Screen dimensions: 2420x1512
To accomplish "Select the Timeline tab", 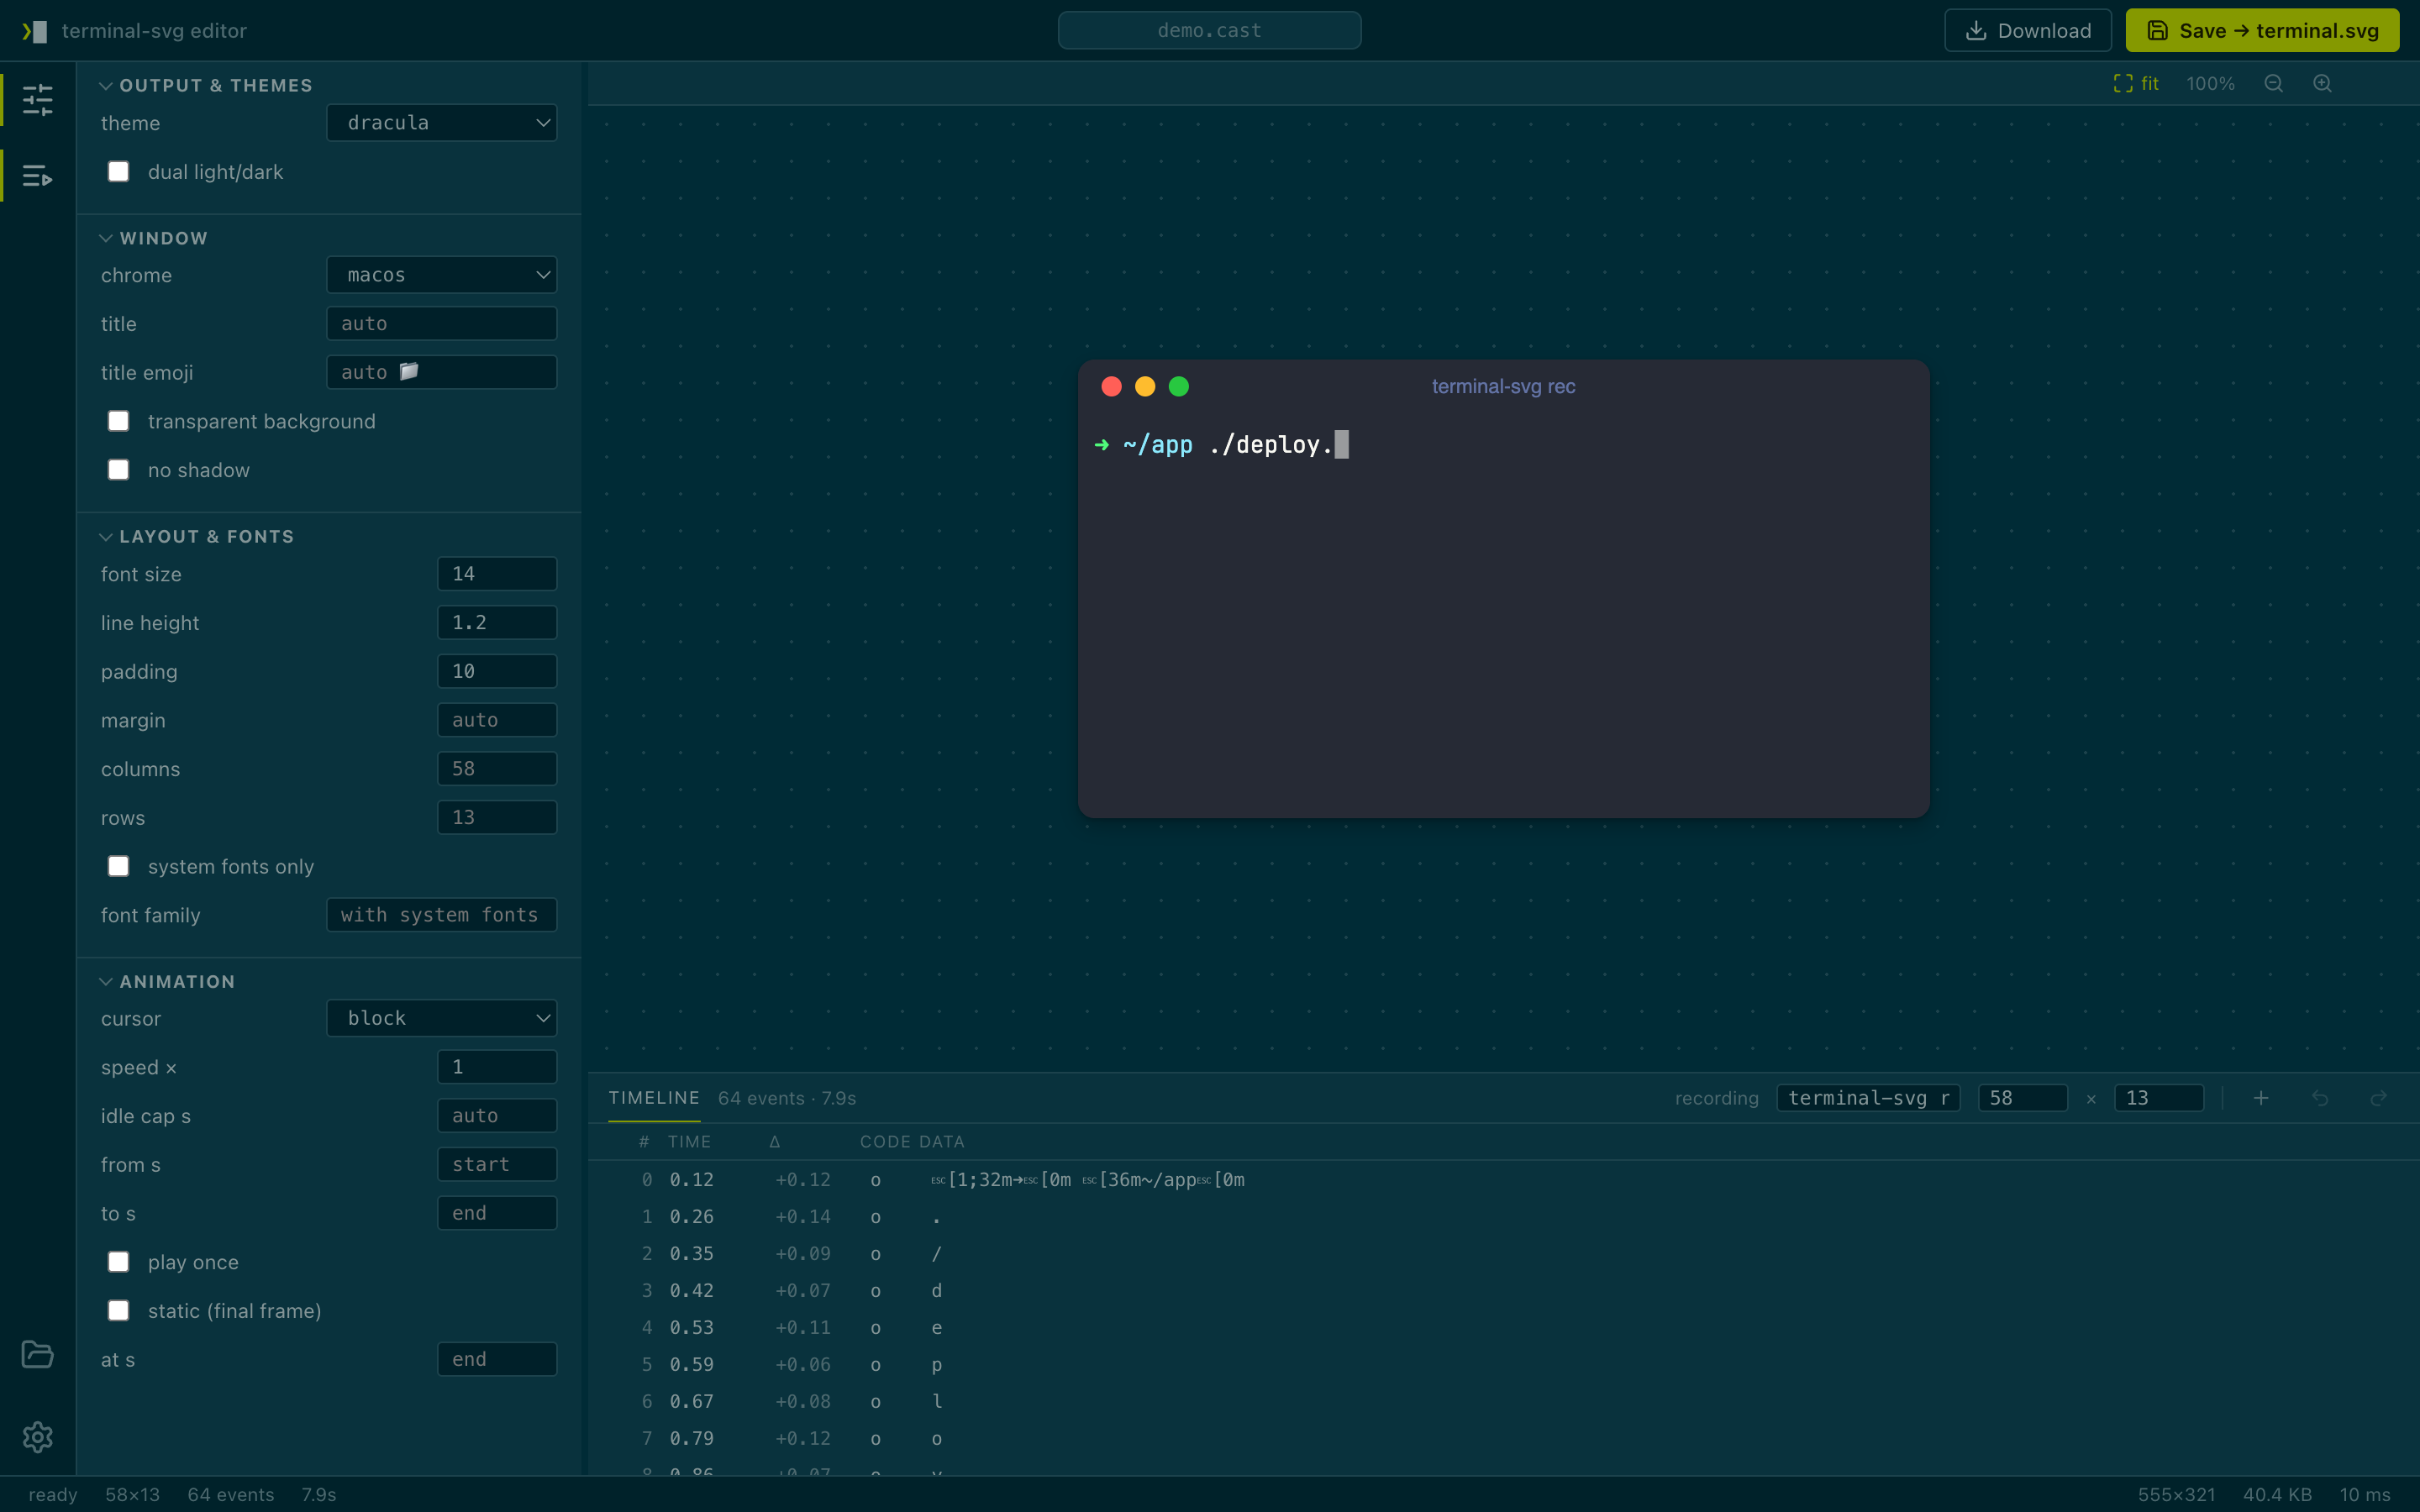I will (x=654, y=1098).
